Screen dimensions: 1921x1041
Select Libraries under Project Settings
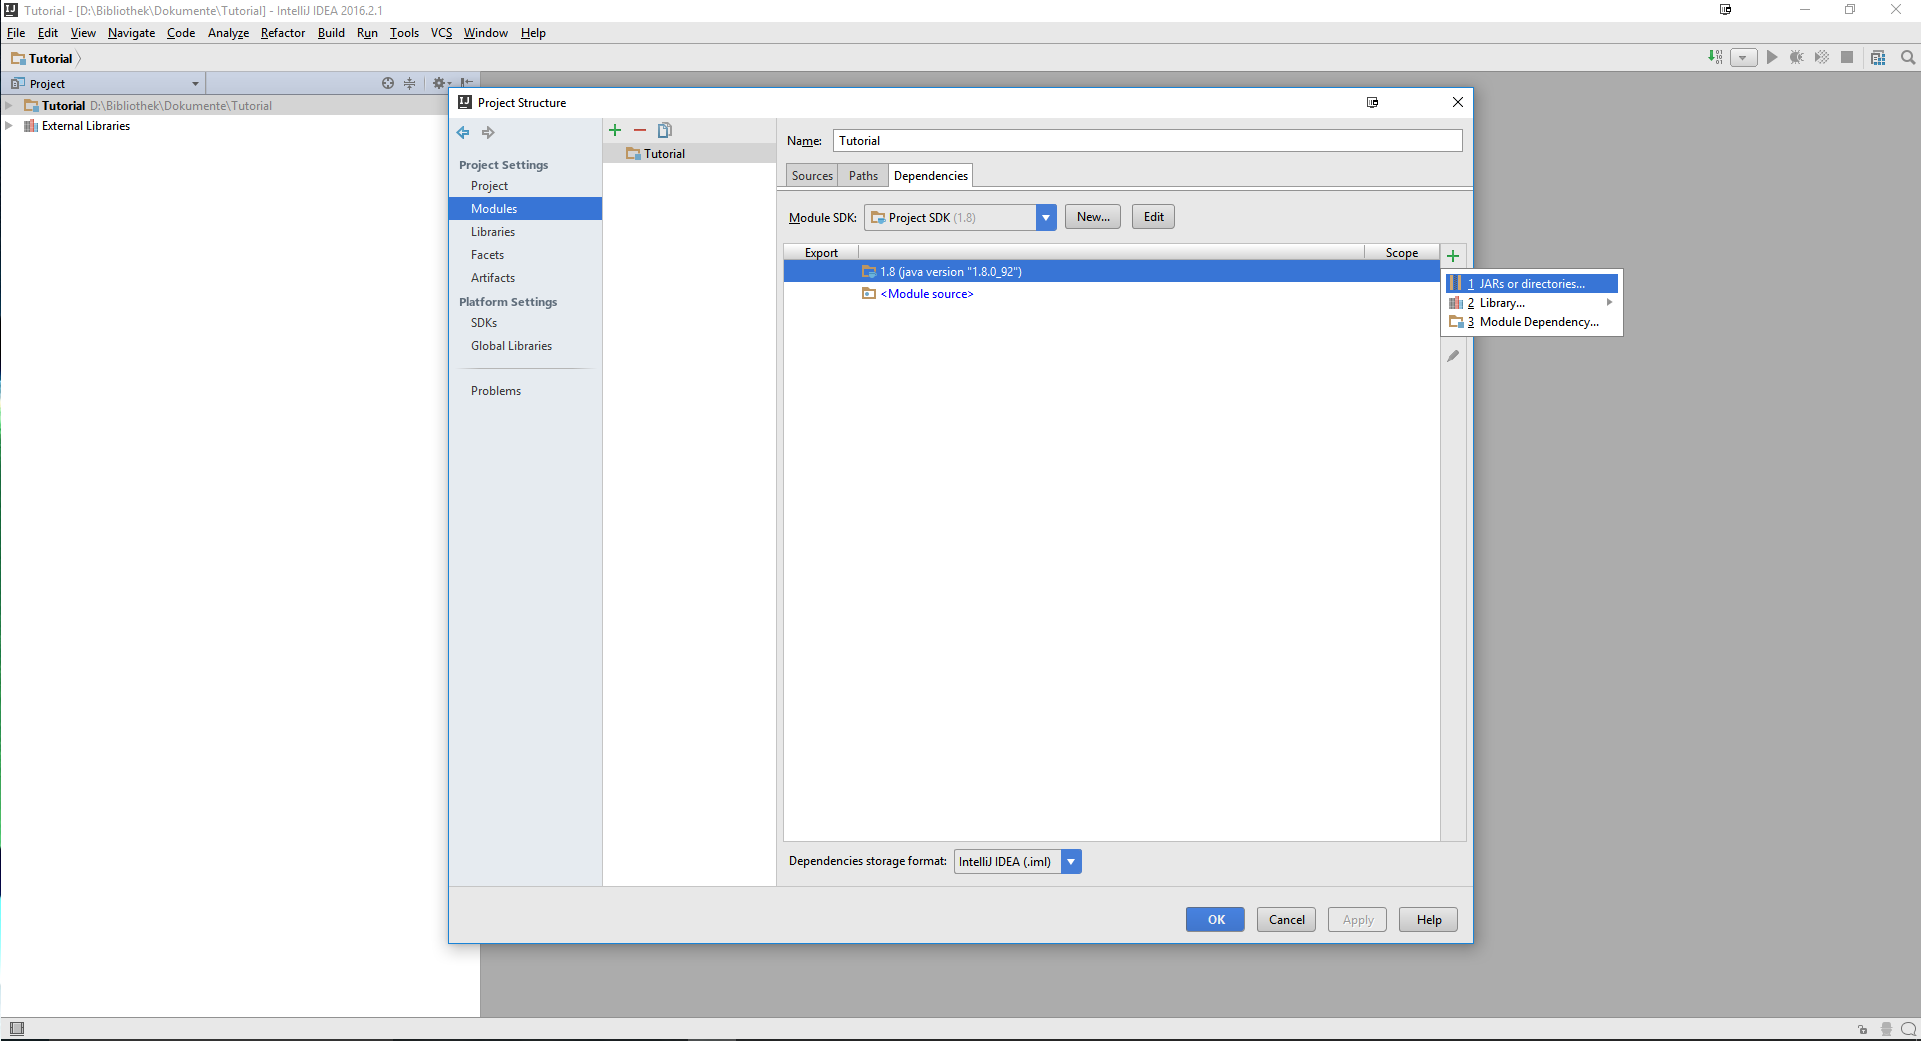point(493,232)
